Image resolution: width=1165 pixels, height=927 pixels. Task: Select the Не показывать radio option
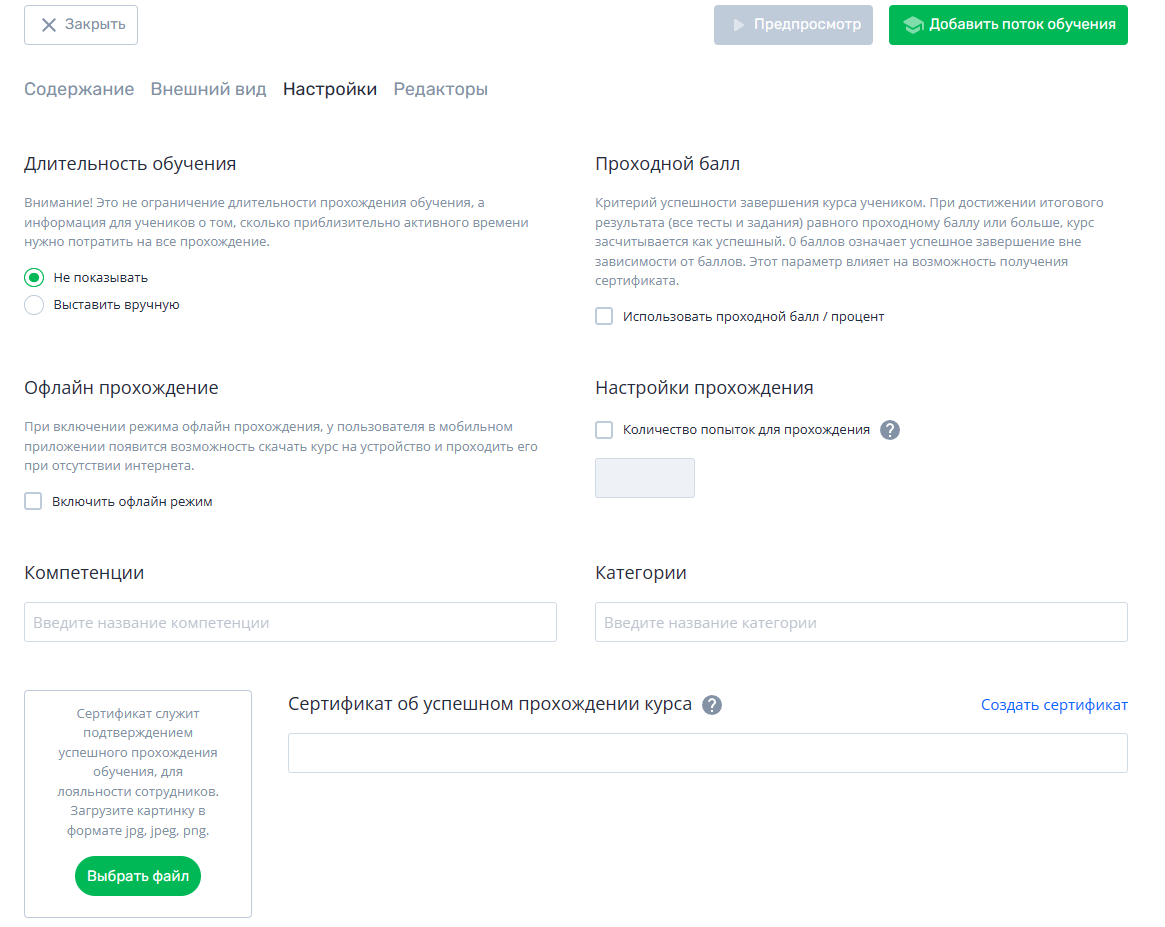tap(34, 278)
